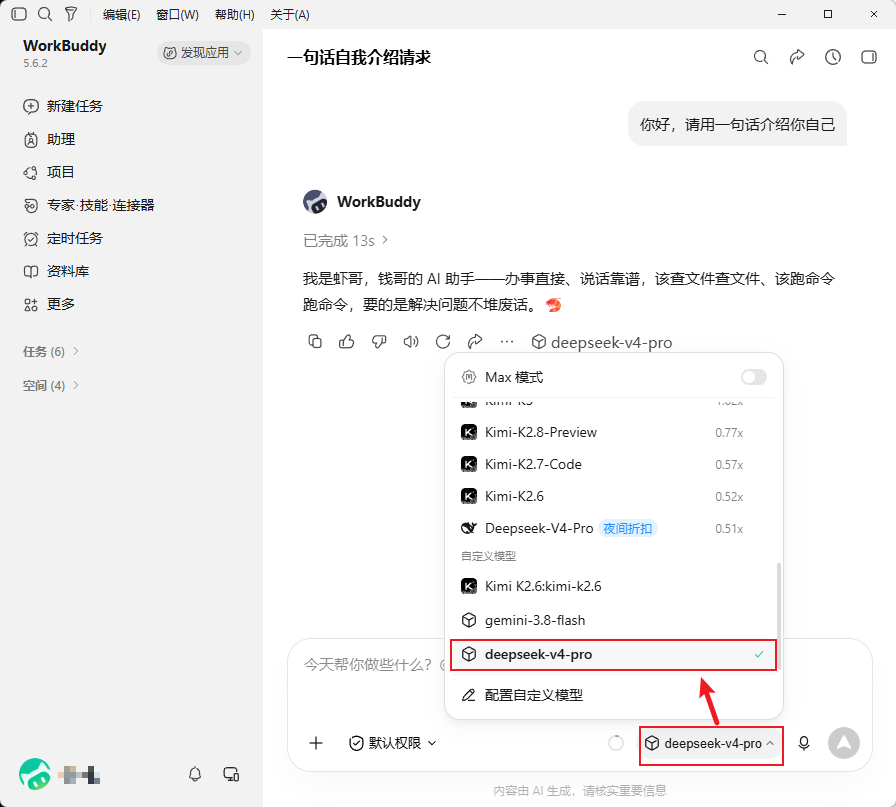Screen dimensions: 896x807
Task: Select the gemini-3.8-flash custom model
Action: (613, 620)
